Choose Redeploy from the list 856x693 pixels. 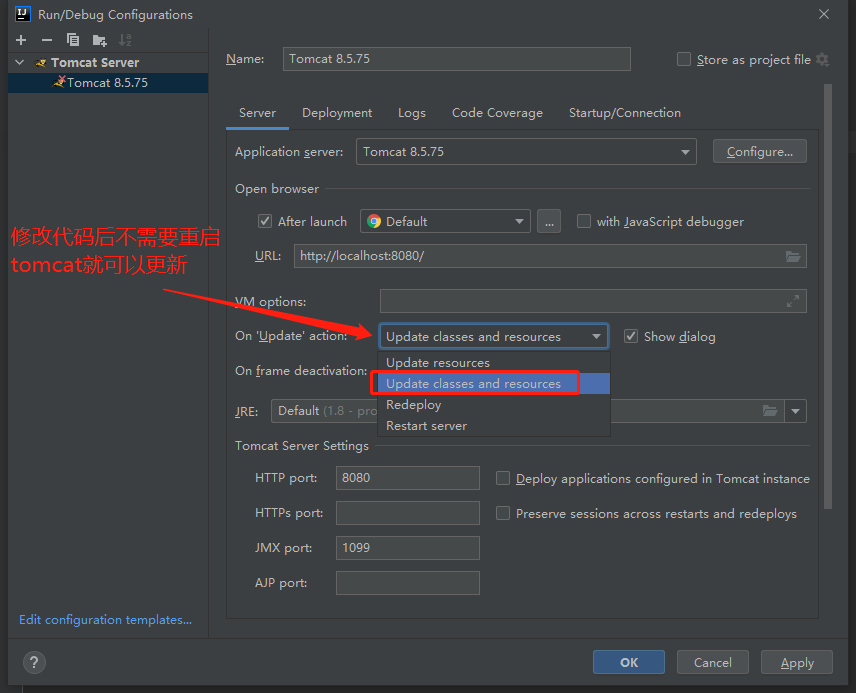[x=494, y=405]
